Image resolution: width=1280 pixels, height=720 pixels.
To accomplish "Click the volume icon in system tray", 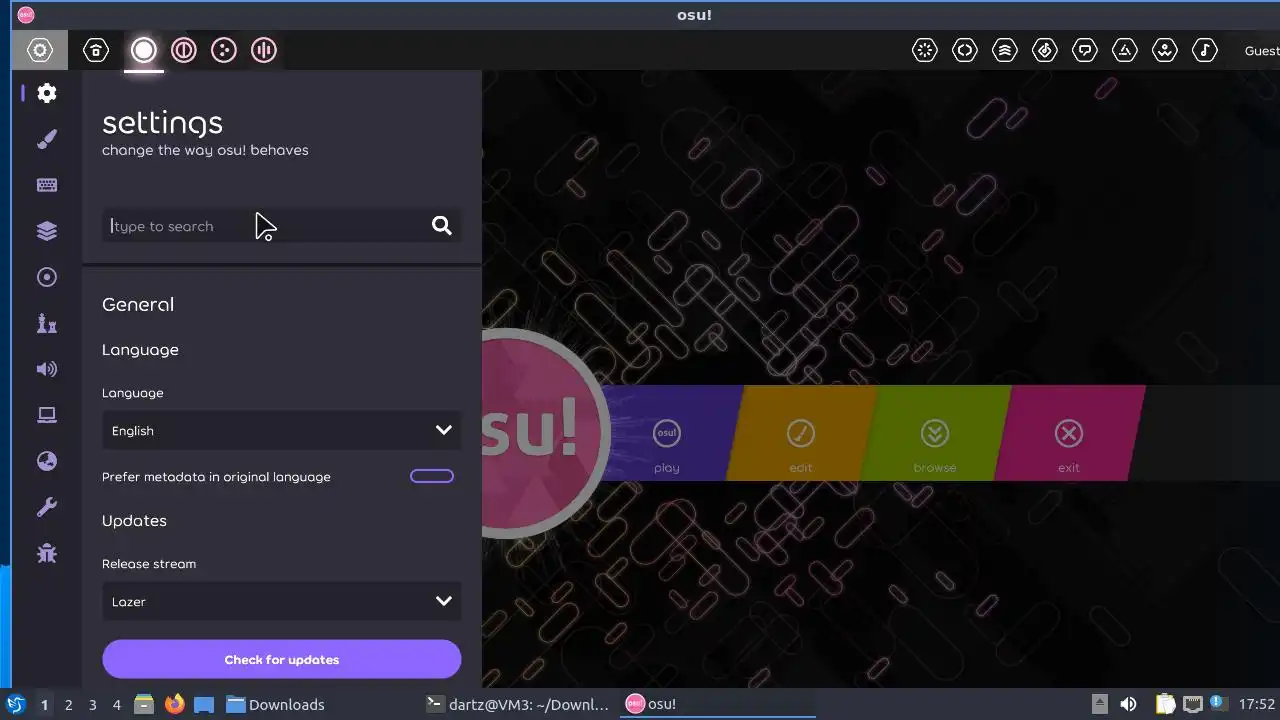I will 1129,704.
